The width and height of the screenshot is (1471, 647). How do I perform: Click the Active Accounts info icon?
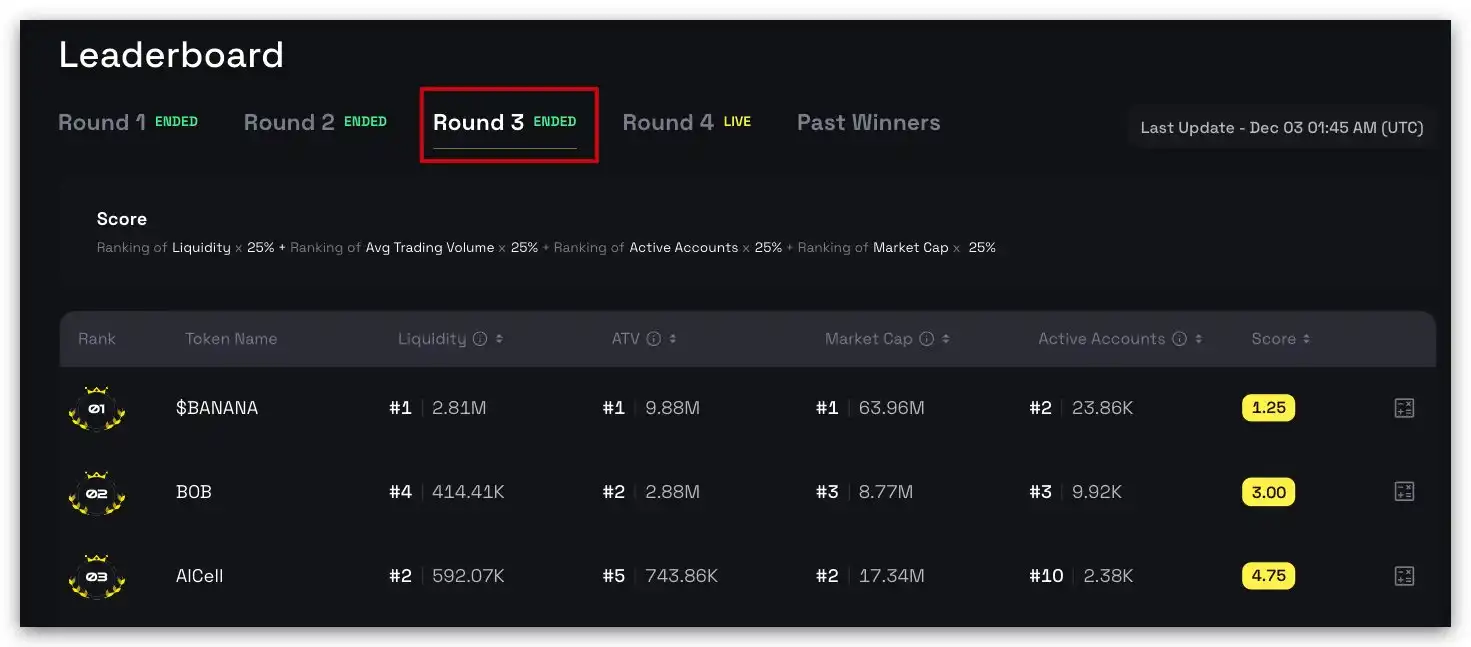1180,339
